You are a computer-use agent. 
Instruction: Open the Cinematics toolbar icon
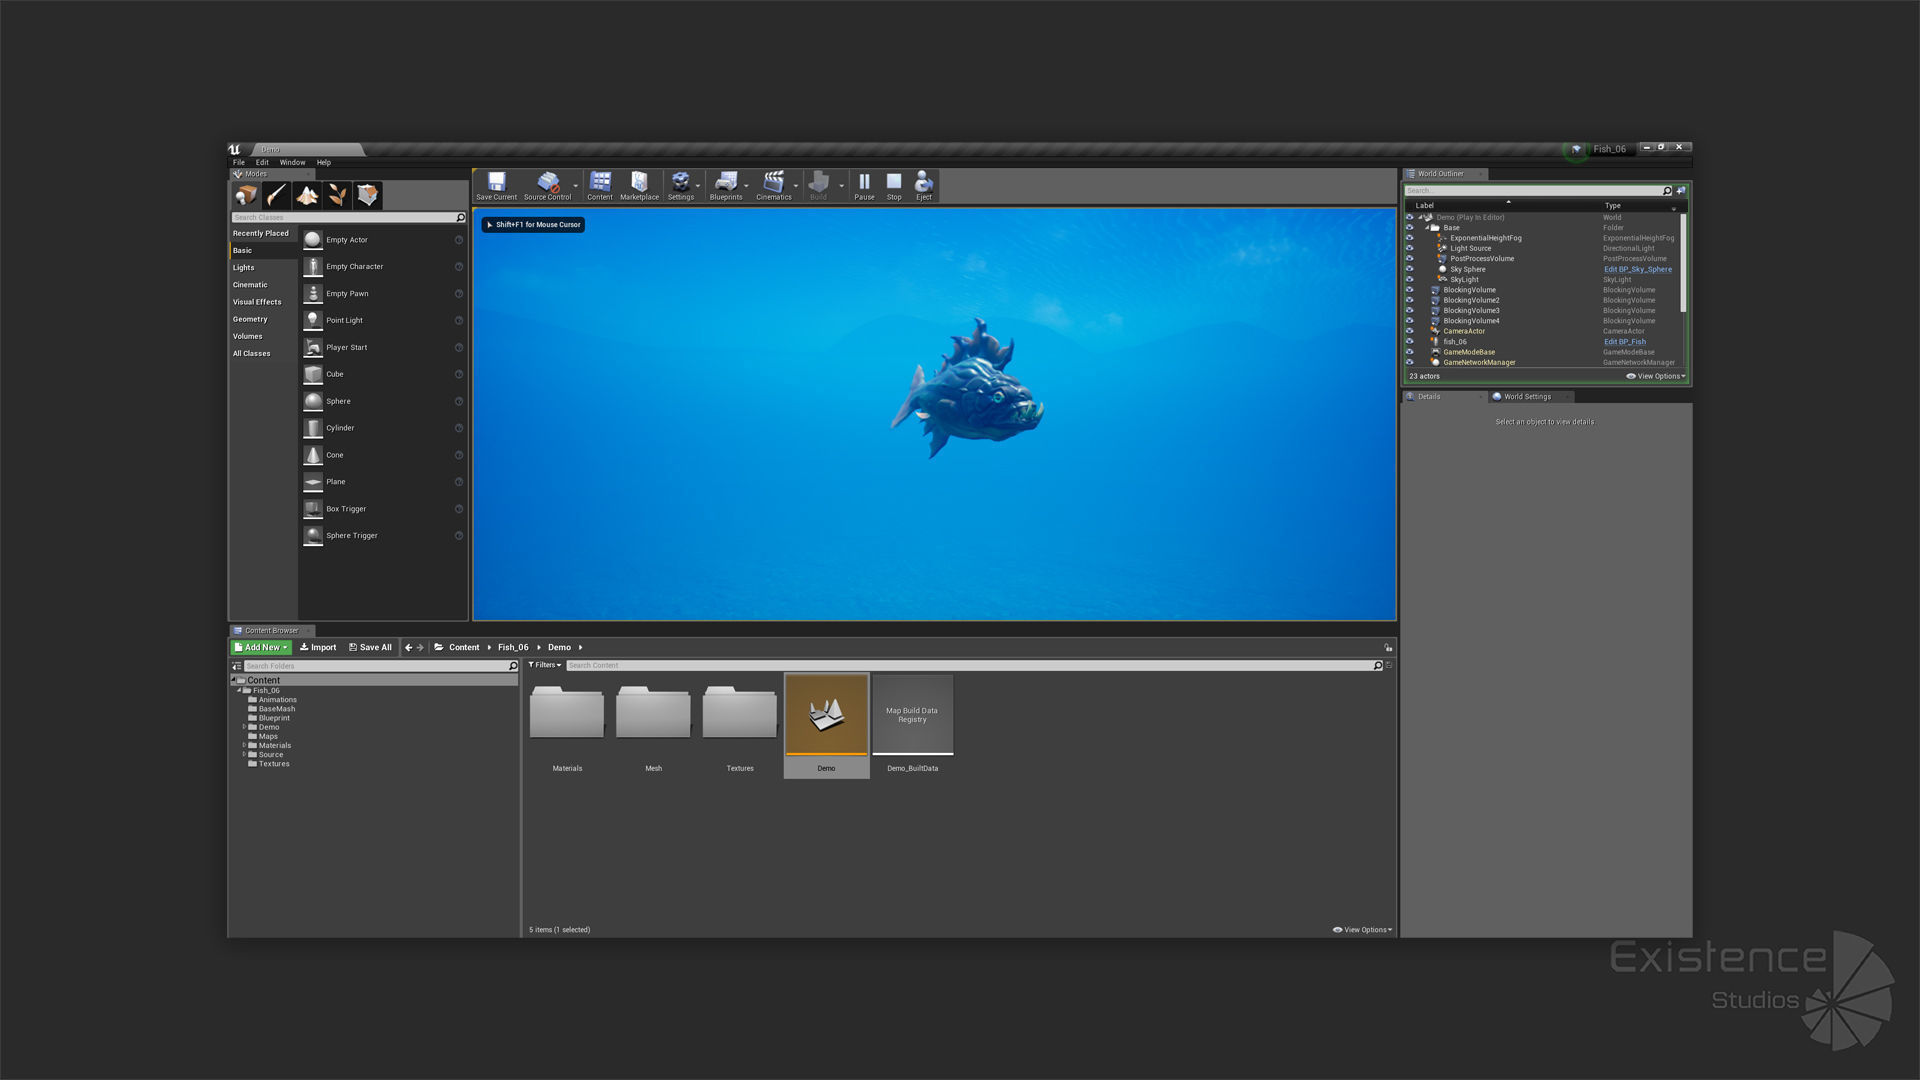pos(773,185)
